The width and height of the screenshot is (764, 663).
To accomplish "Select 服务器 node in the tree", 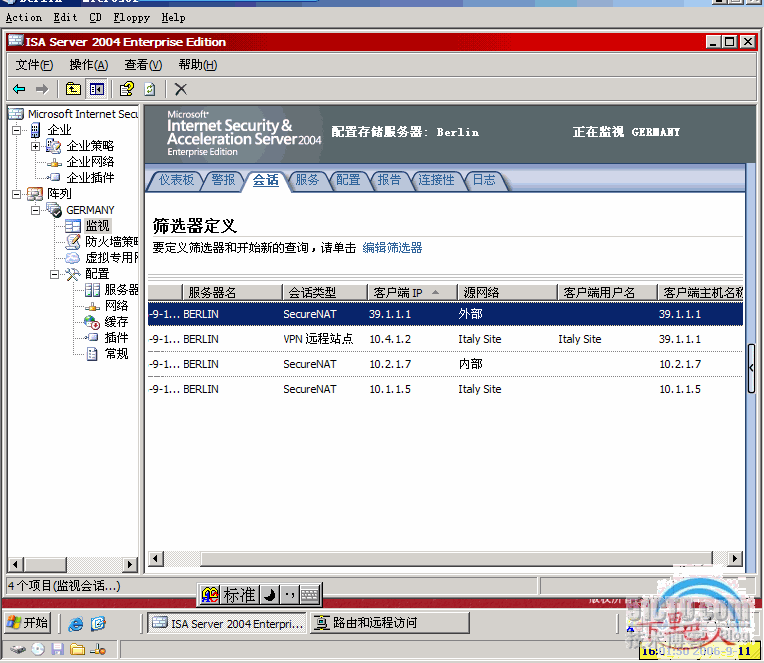I will click(x=121, y=290).
